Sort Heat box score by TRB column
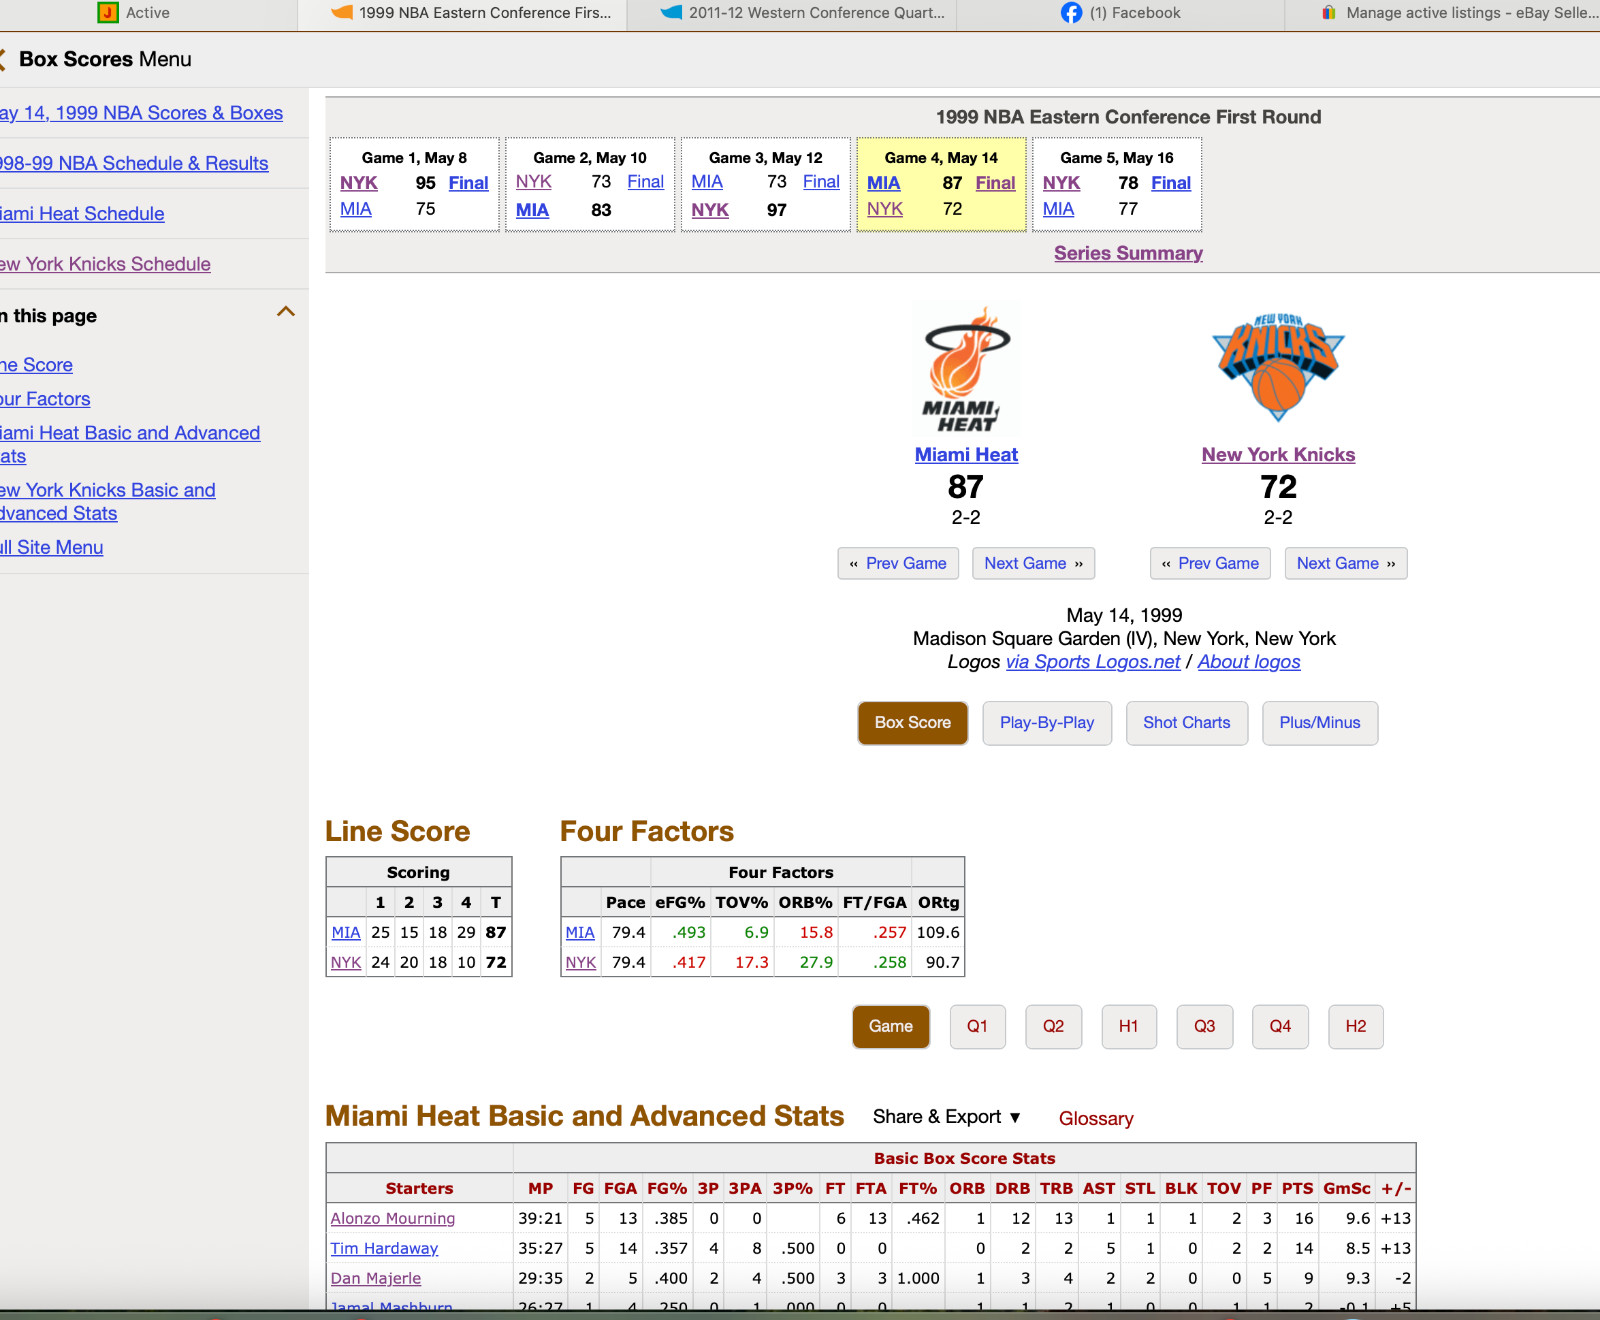 1056,1189
